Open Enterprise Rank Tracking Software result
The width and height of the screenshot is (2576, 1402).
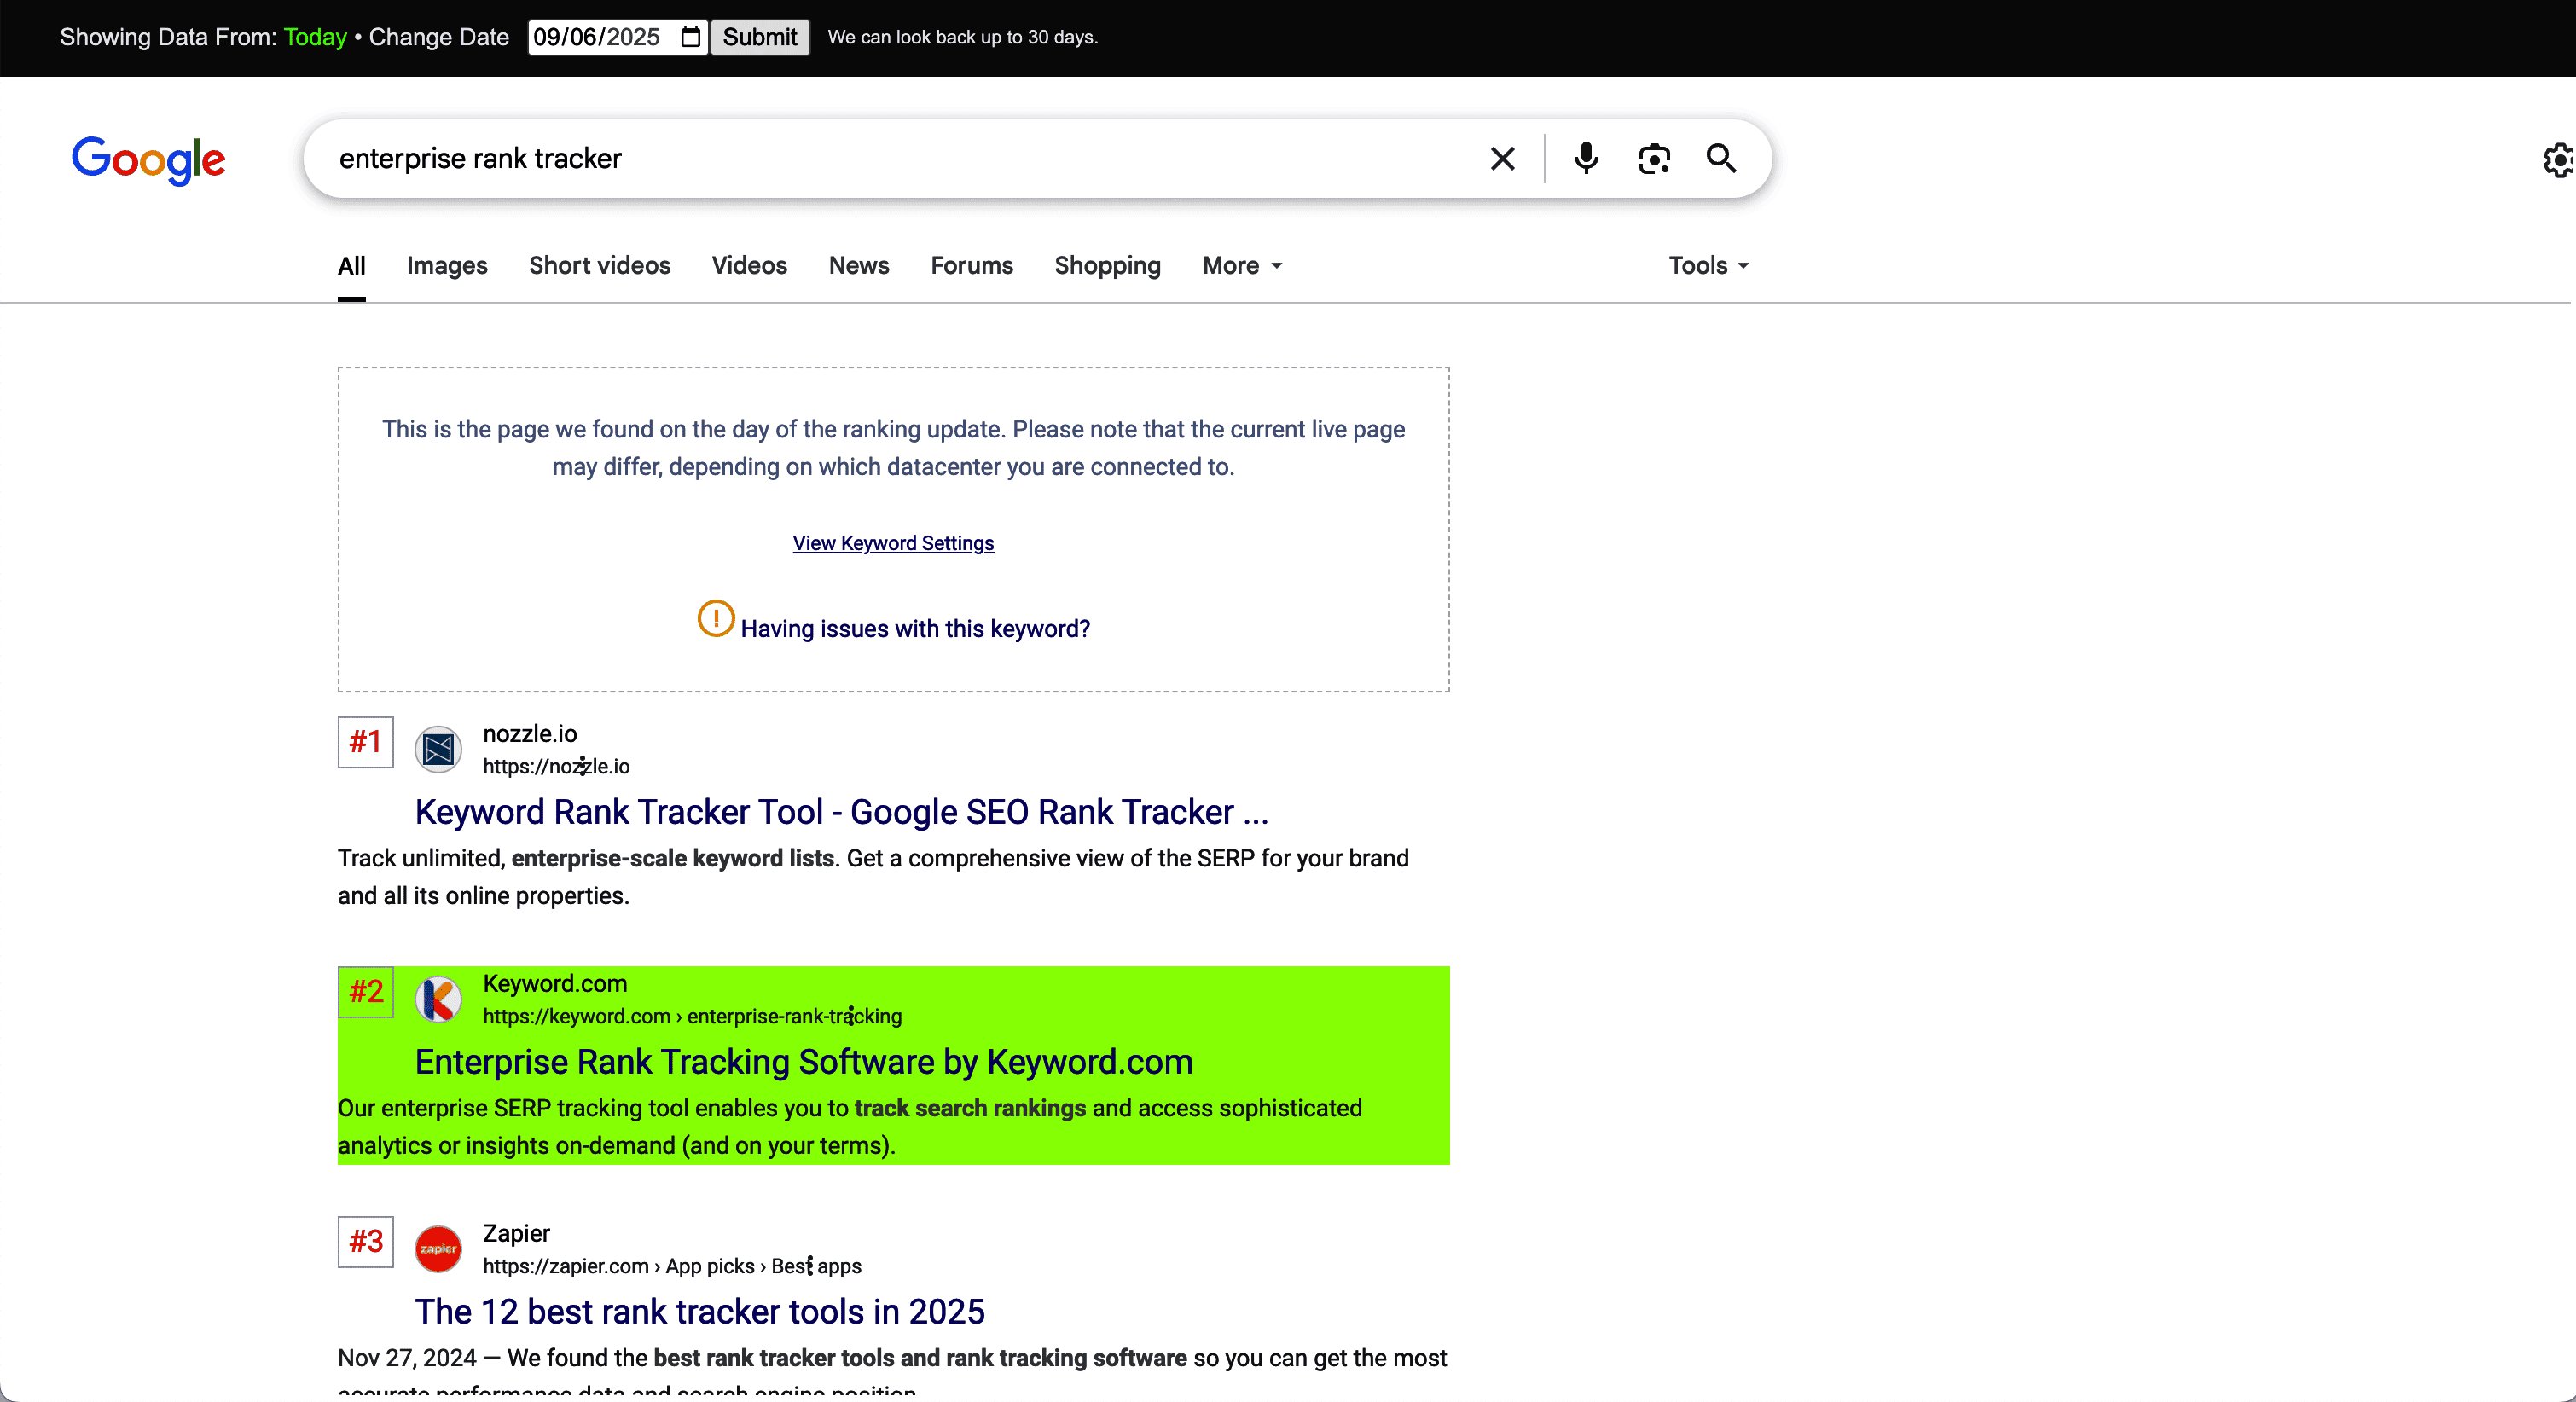pos(803,1062)
